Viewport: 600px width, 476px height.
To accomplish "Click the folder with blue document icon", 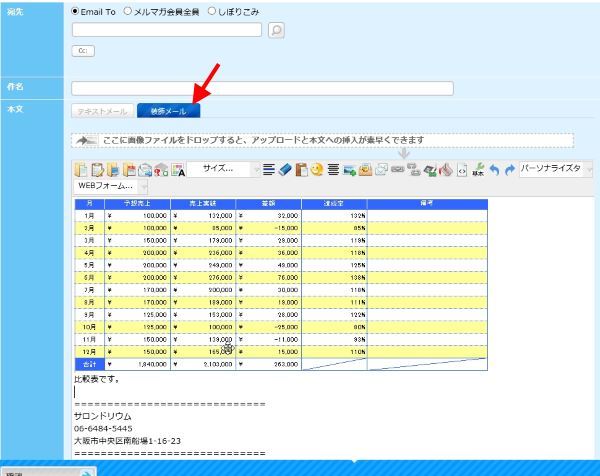I will [113, 170].
